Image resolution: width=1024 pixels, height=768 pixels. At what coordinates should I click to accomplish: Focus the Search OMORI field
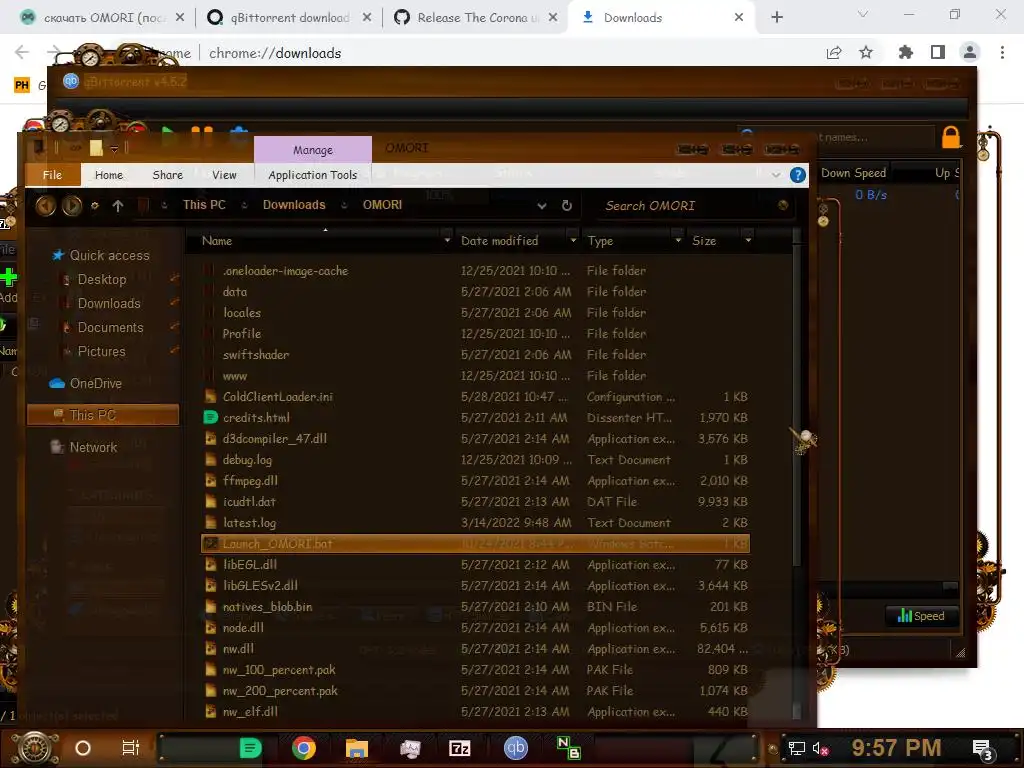tap(688, 206)
